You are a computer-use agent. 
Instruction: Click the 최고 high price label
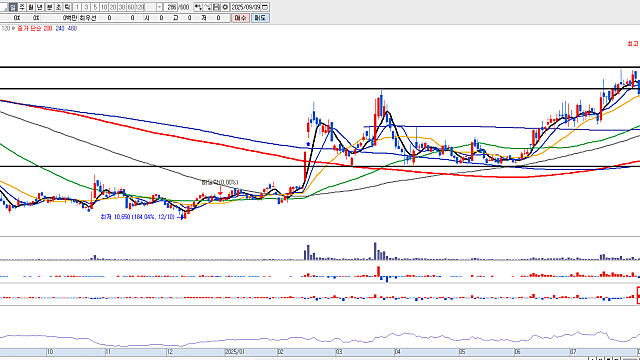(x=633, y=43)
